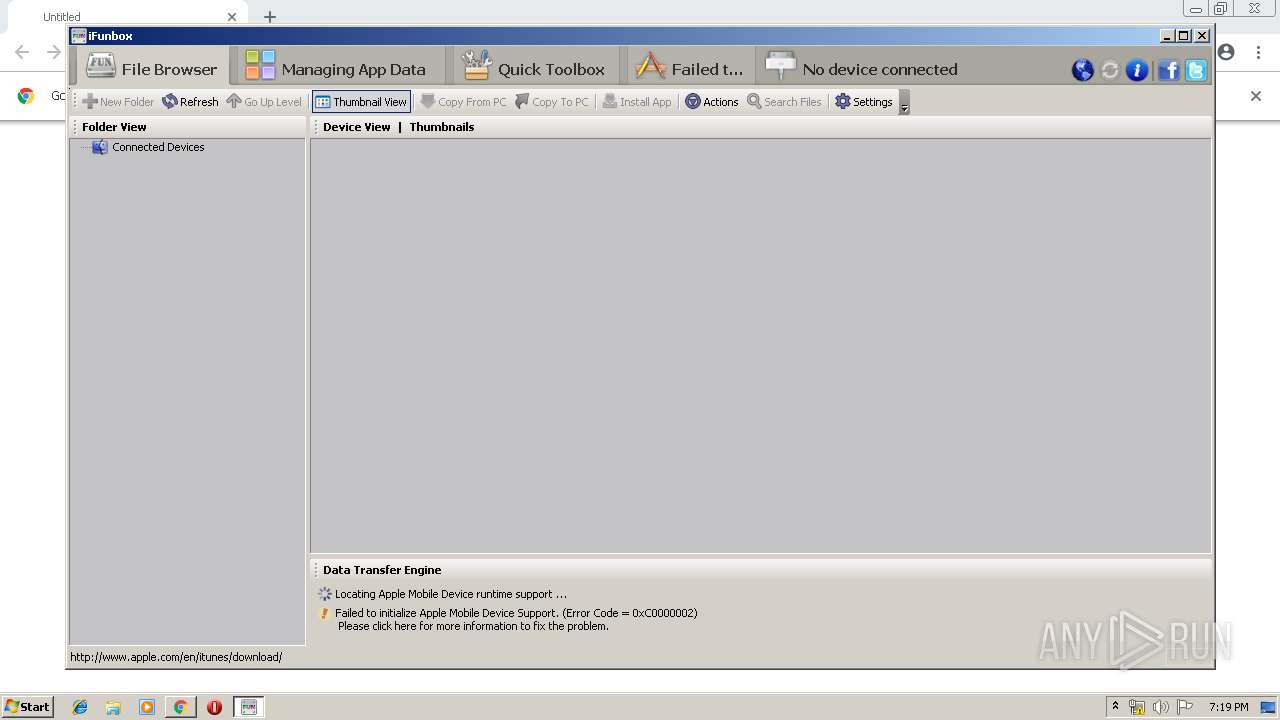Open the Actions menu
The image size is (1280, 720).
click(x=712, y=102)
